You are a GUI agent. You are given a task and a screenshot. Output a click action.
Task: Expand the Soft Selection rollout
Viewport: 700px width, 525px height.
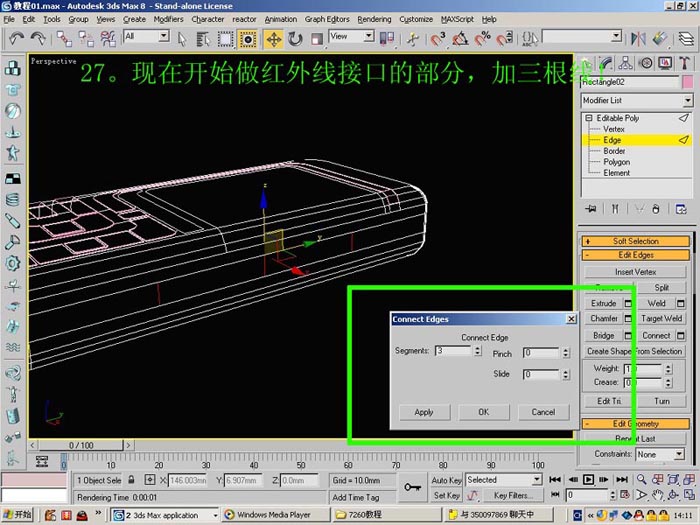coord(636,242)
